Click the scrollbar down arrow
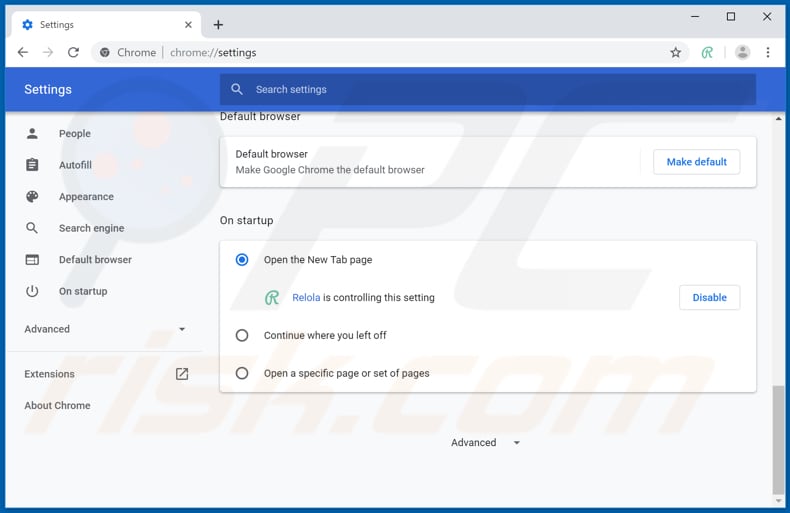 [778, 501]
